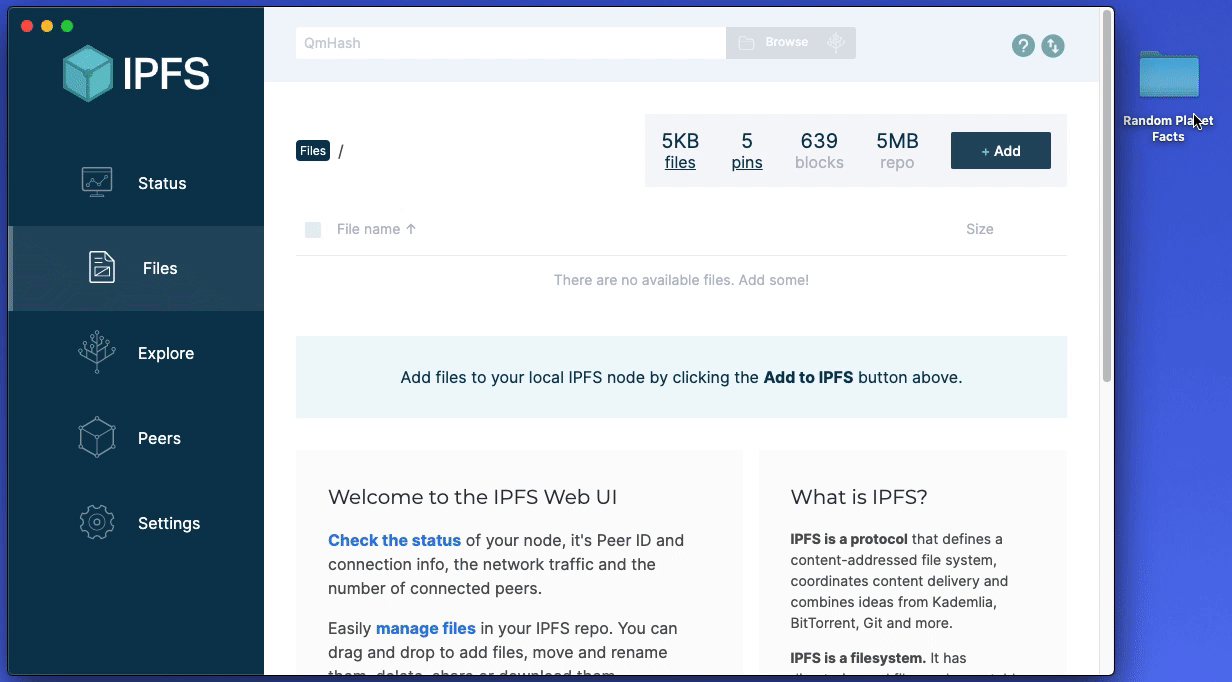The width and height of the screenshot is (1232, 682).
Task: Toggle the select-all files checkbox
Action: coord(313,230)
